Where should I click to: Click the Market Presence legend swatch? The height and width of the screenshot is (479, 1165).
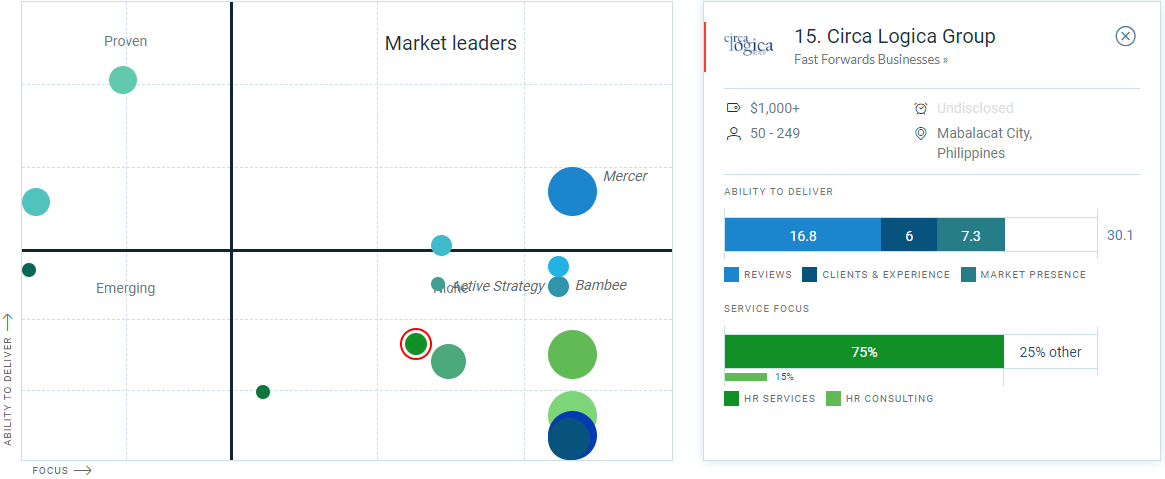[x=967, y=275]
